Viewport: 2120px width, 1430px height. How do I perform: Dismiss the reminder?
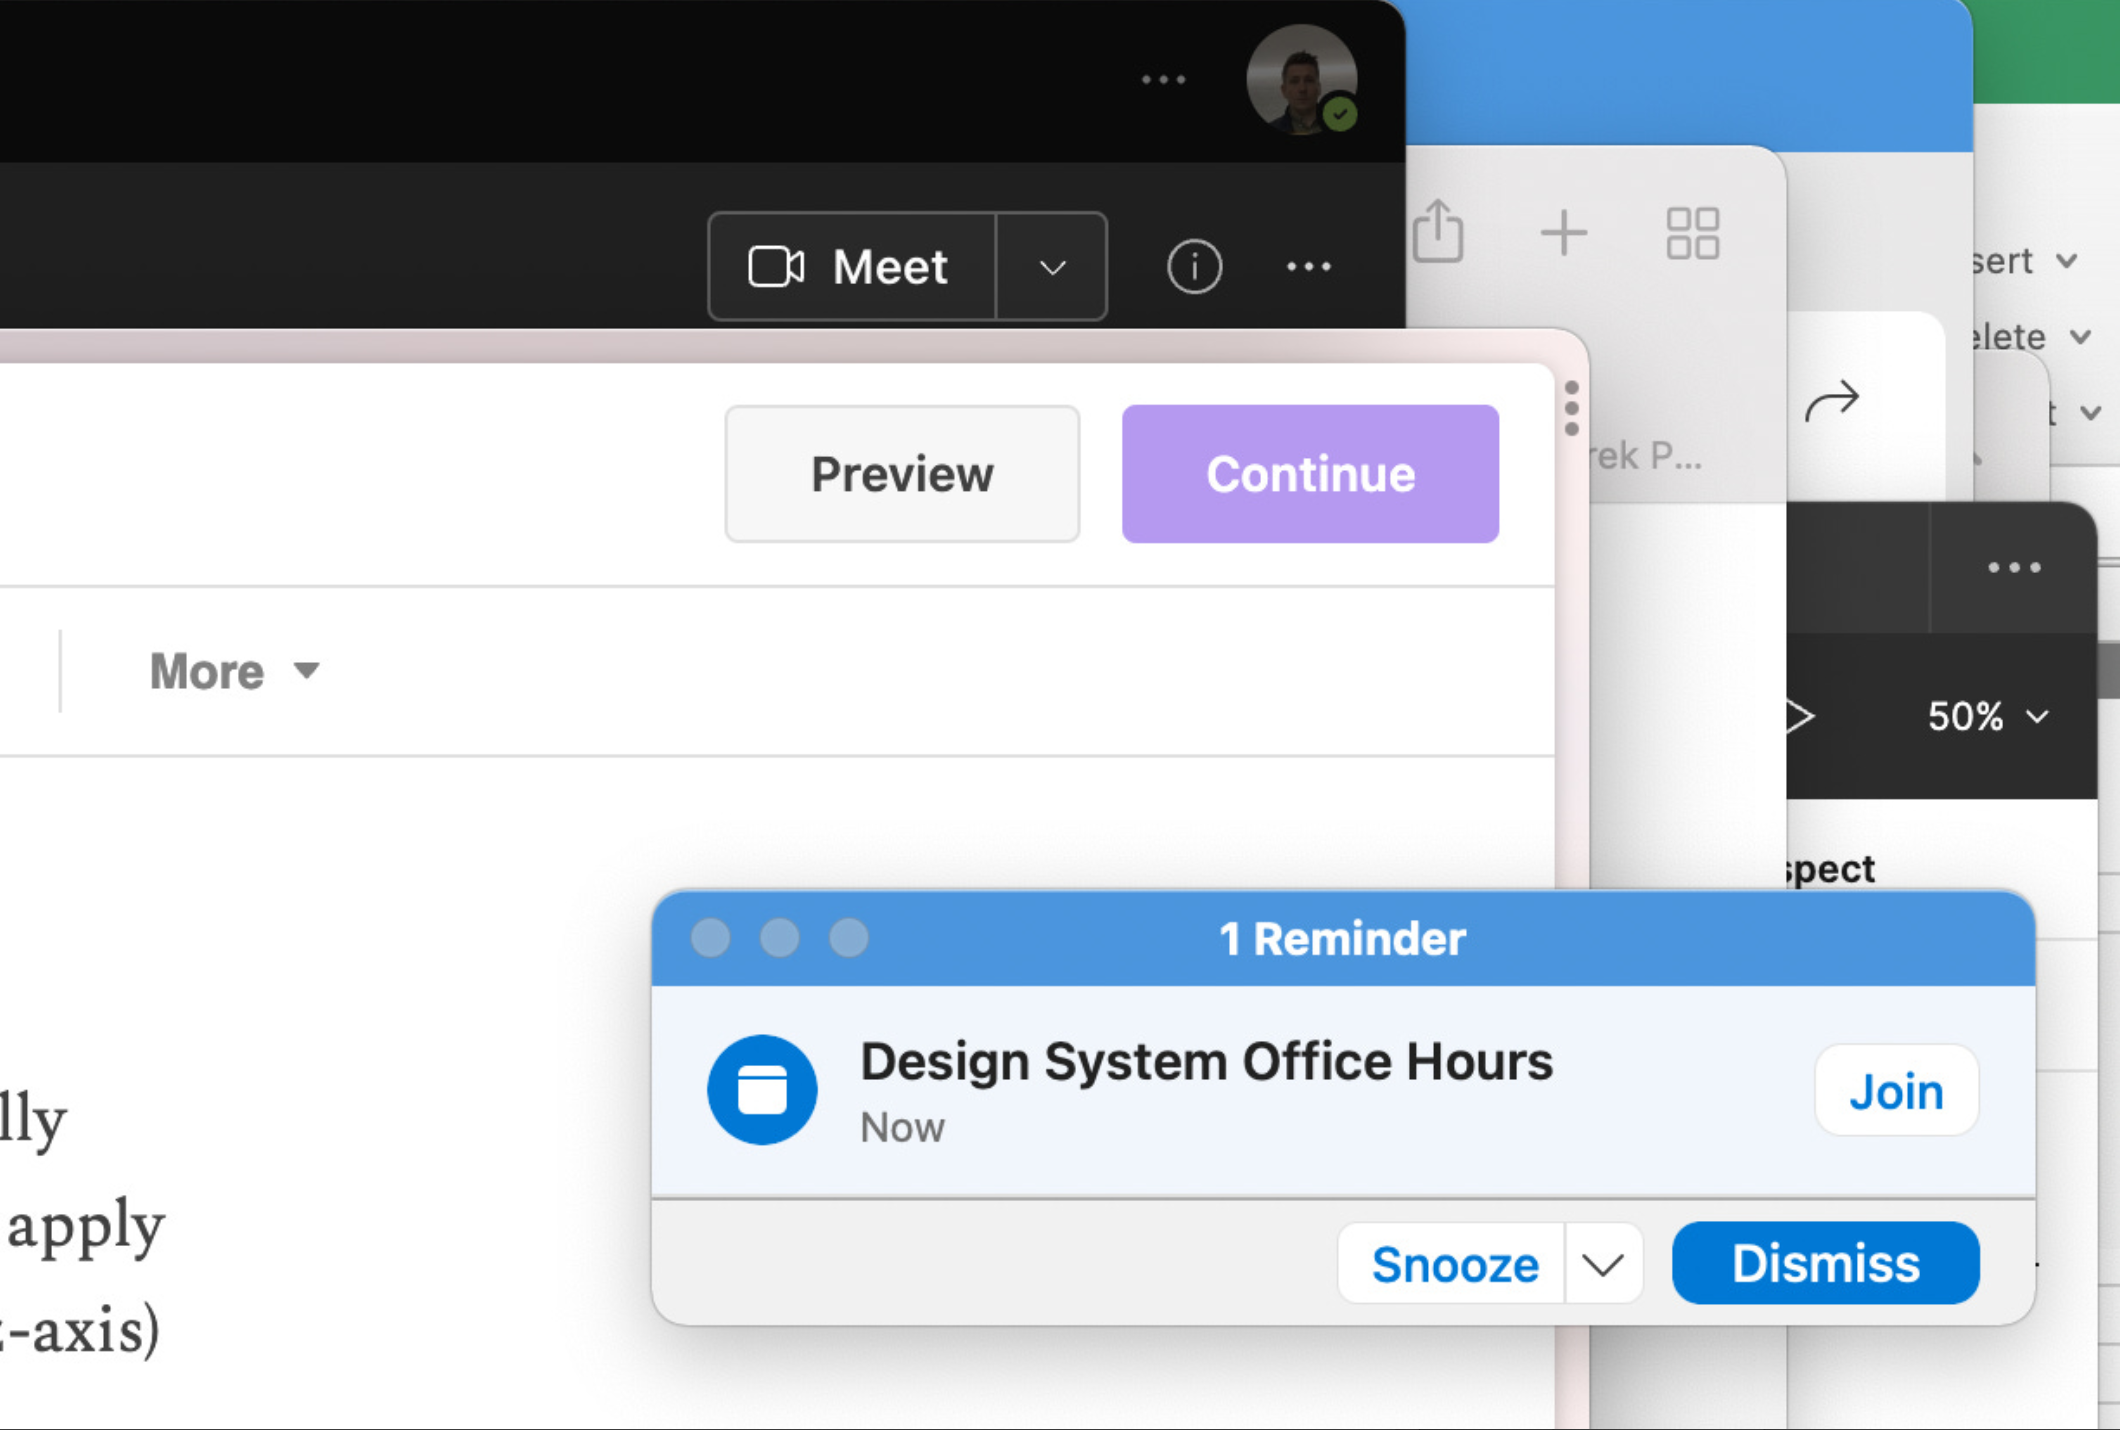pos(1825,1264)
